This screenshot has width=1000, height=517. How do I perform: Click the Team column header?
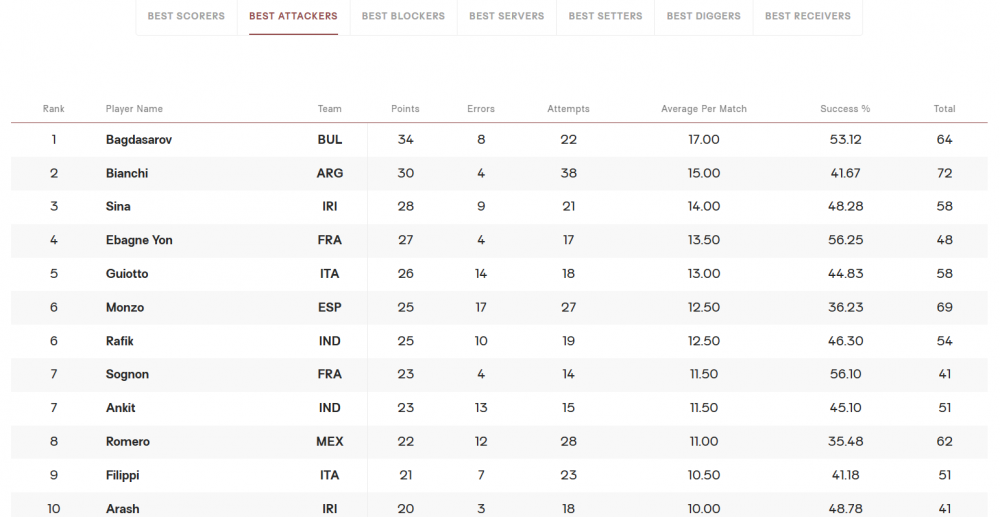330,109
